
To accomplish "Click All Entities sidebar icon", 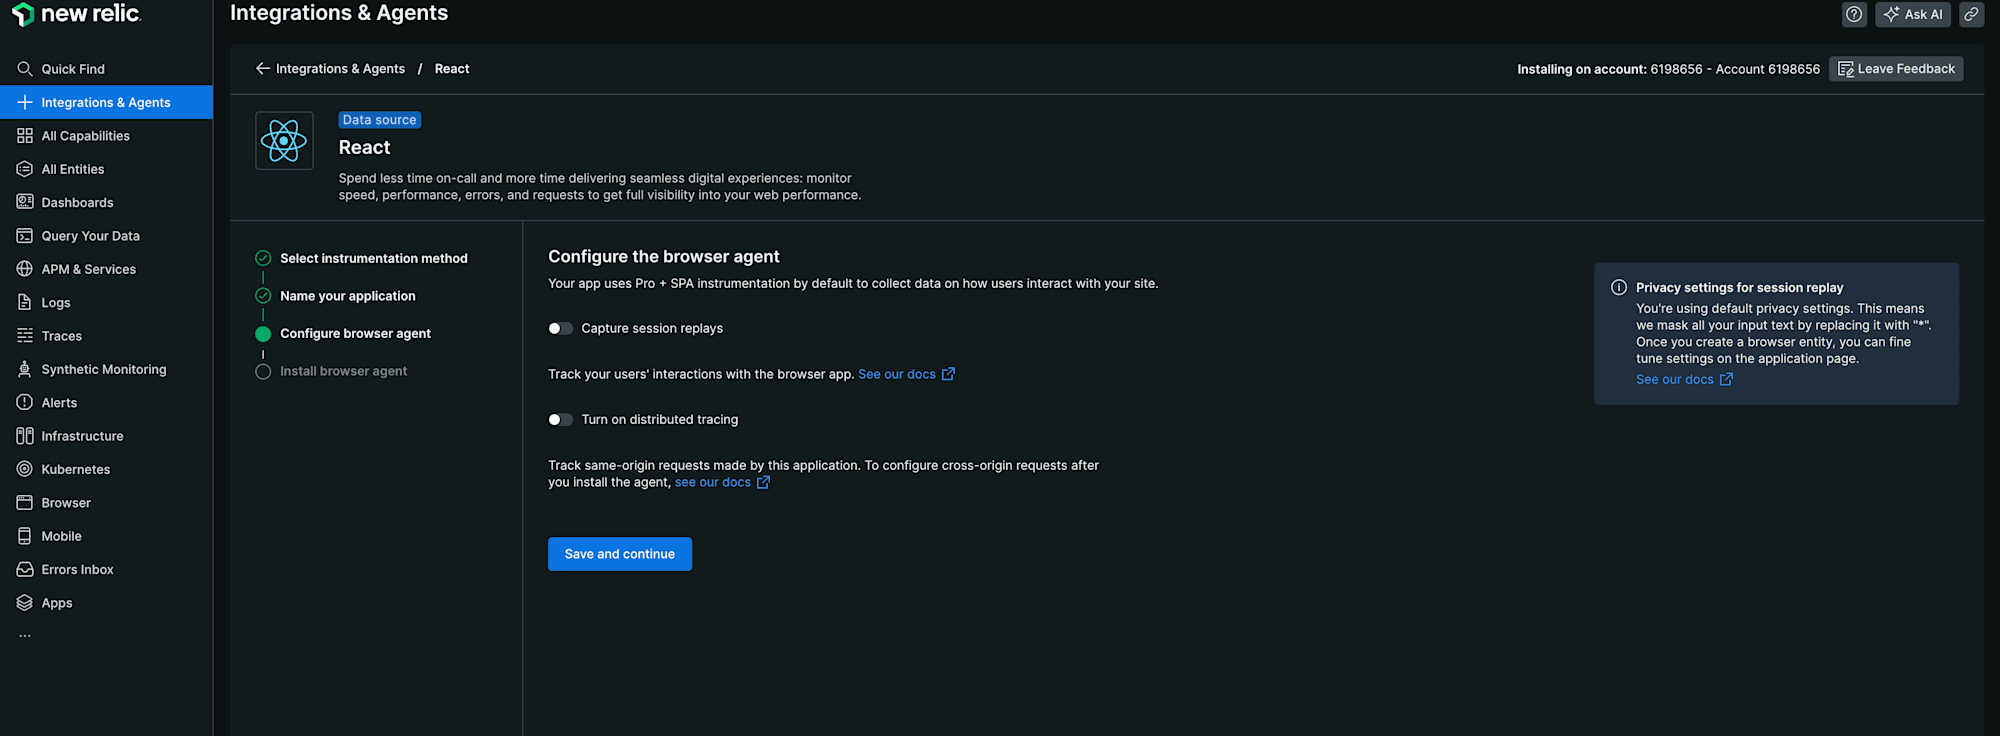I will (25, 169).
